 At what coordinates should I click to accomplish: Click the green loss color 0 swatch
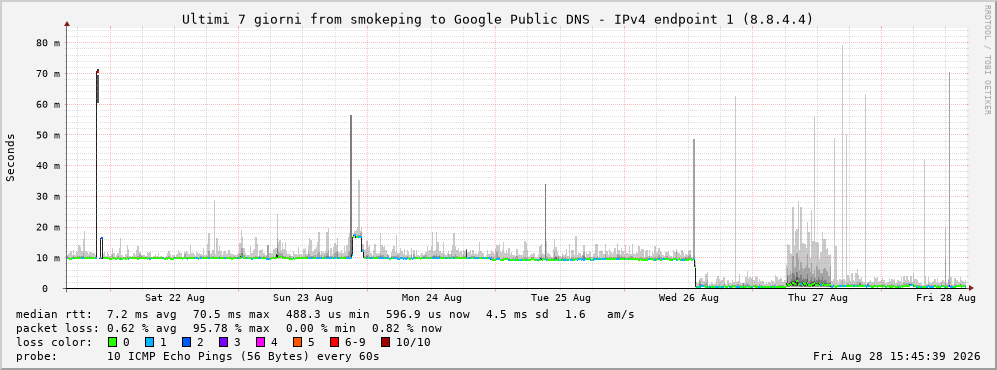(113, 342)
